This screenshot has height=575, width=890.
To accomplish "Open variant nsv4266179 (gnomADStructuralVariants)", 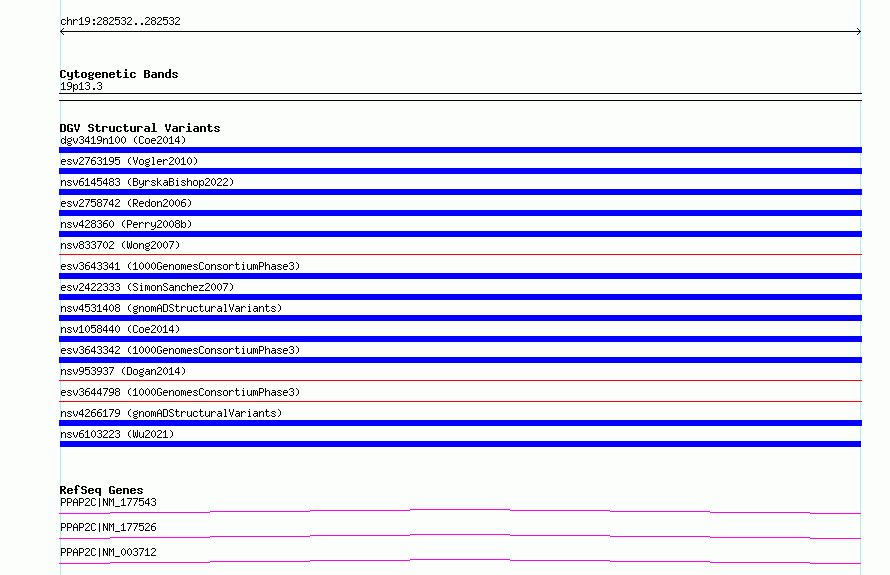I will (171, 413).
